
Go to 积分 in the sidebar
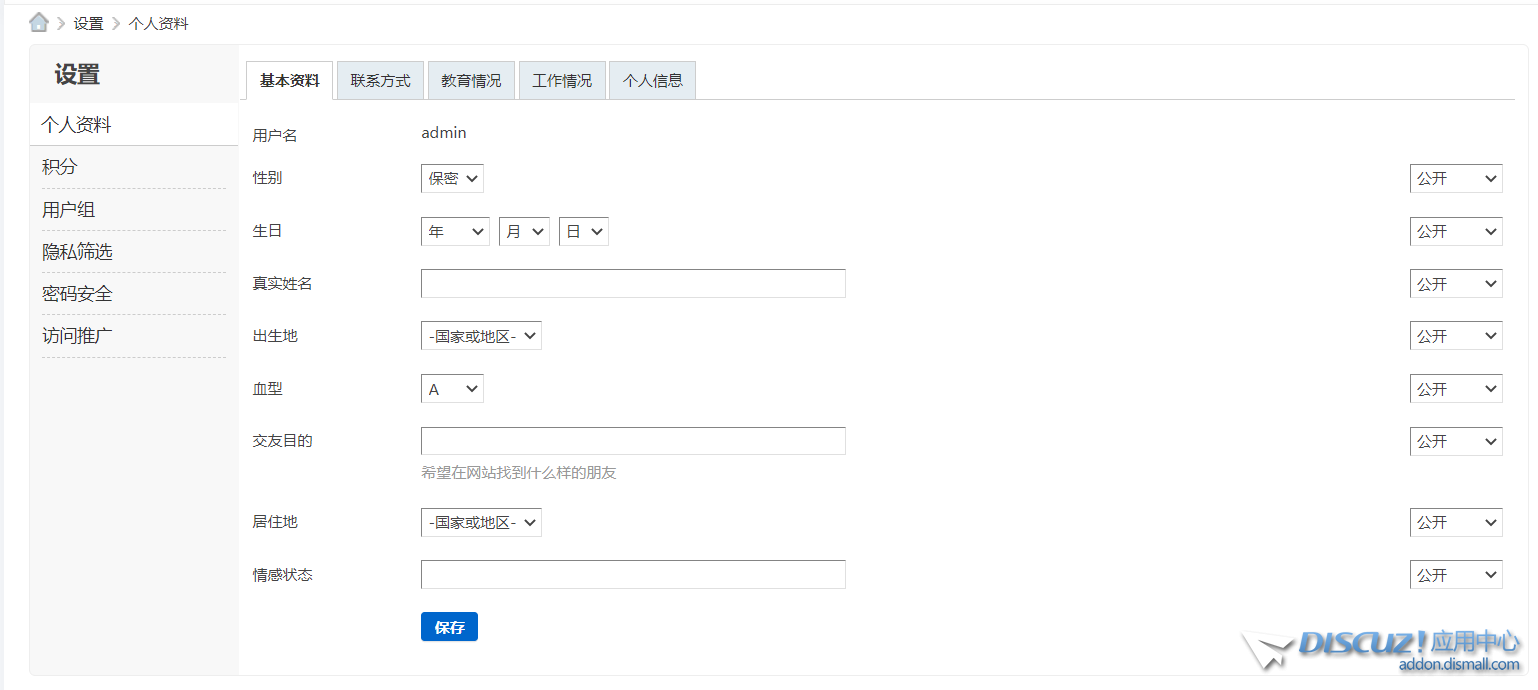pos(59,167)
